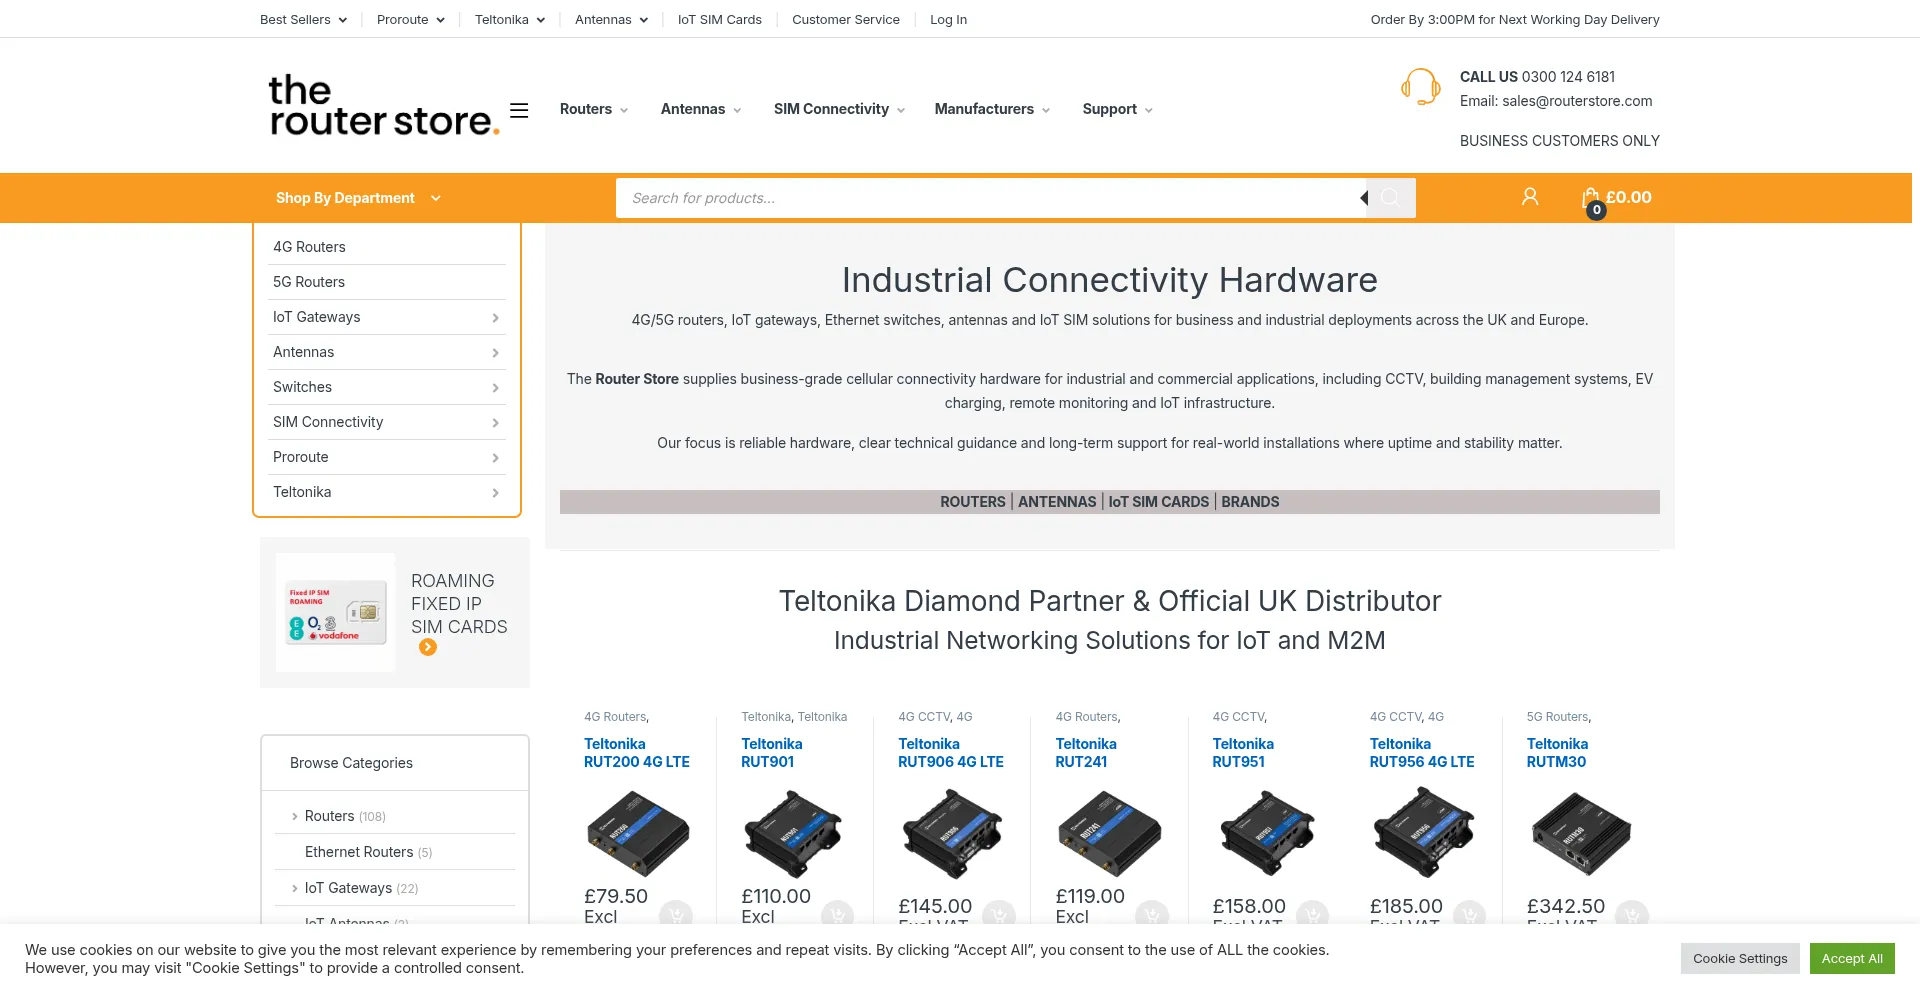Viewport: 1920px width, 993px height.
Task: Open the RUT241 product image
Action: [1109, 833]
